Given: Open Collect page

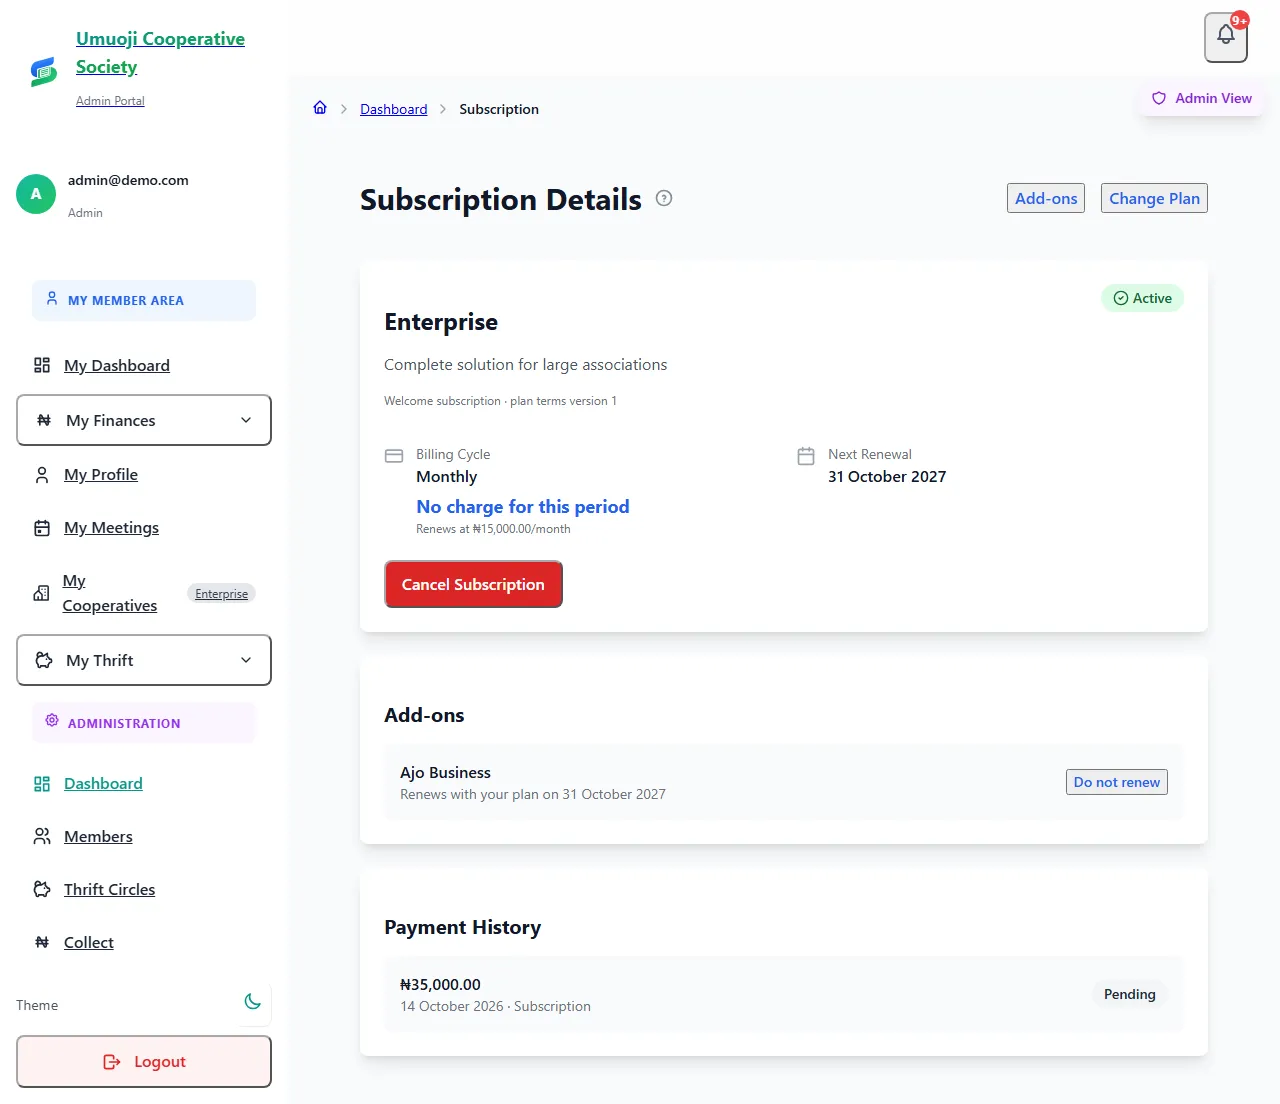Looking at the screenshot, I should [x=89, y=942].
